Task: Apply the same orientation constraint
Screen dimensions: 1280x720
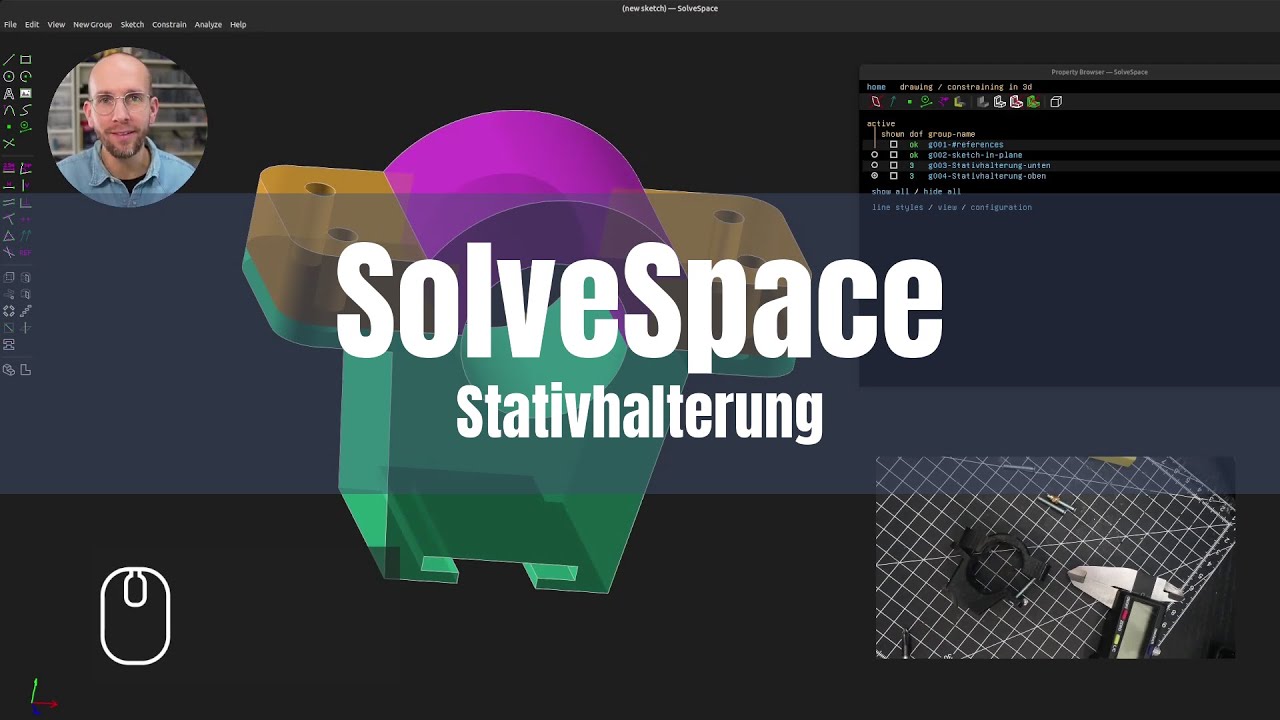Action: [26, 236]
